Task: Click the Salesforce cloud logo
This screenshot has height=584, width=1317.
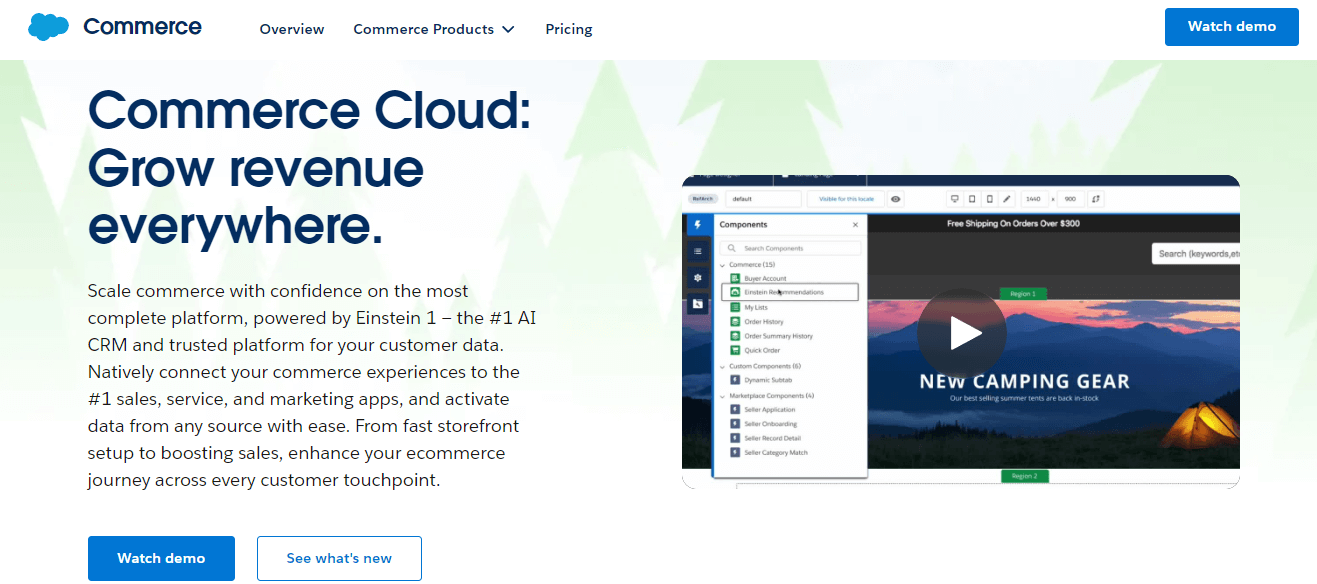Action: (48, 27)
